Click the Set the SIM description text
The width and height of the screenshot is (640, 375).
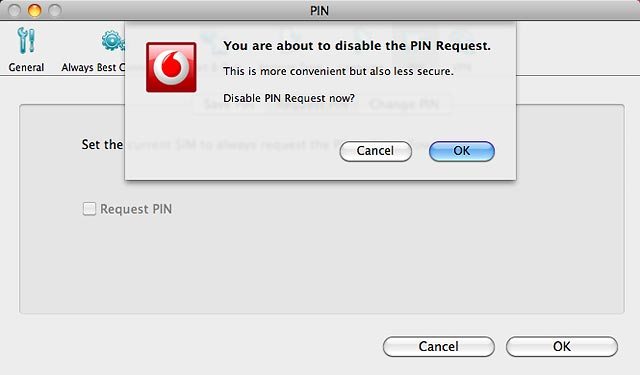[102, 144]
